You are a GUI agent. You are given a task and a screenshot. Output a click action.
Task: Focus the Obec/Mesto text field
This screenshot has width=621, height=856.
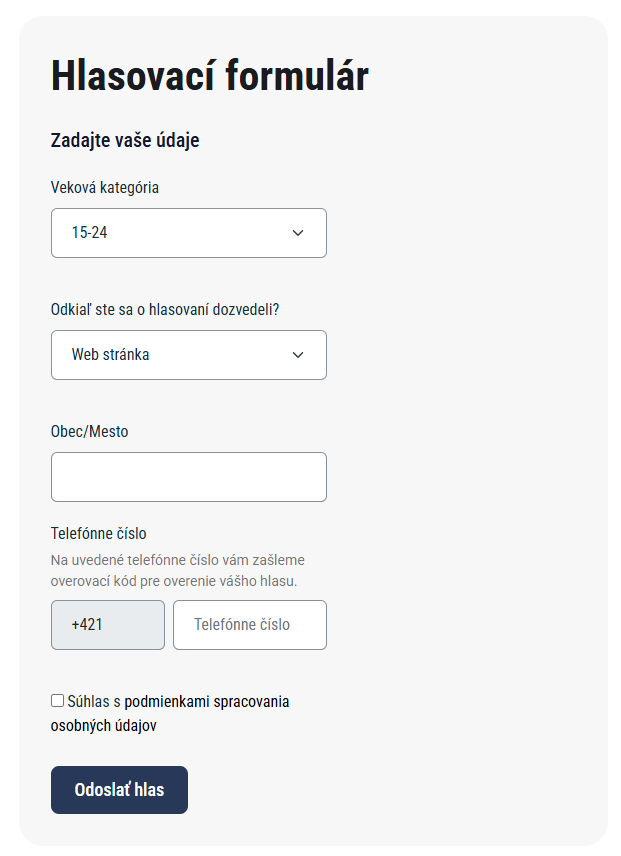point(189,477)
